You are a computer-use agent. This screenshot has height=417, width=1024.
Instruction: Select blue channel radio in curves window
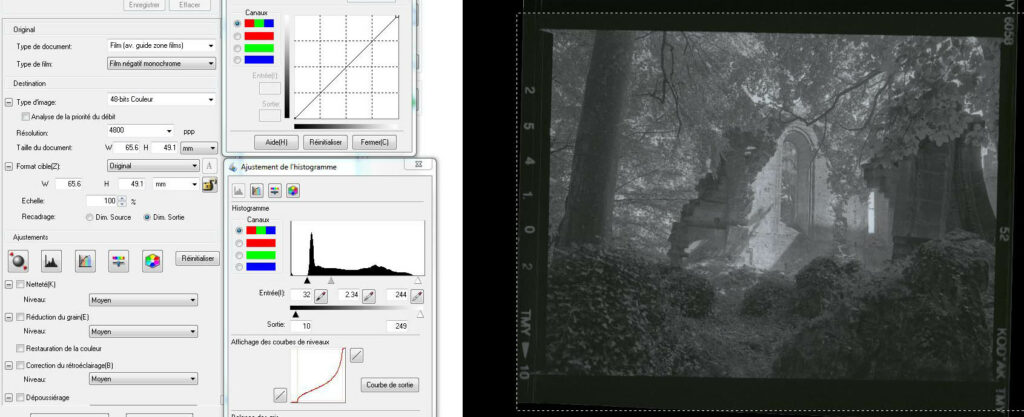pos(237,60)
